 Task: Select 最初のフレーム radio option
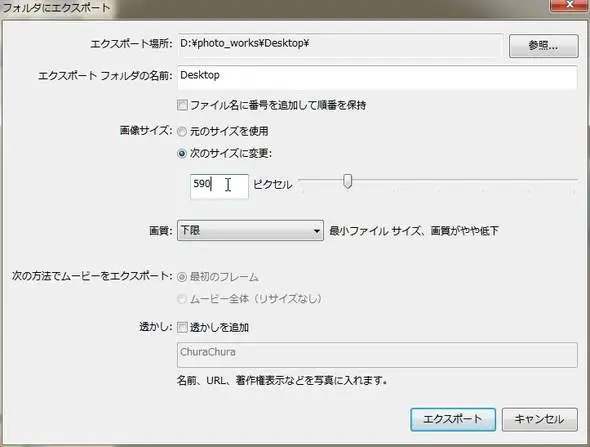(x=182, y=277)
